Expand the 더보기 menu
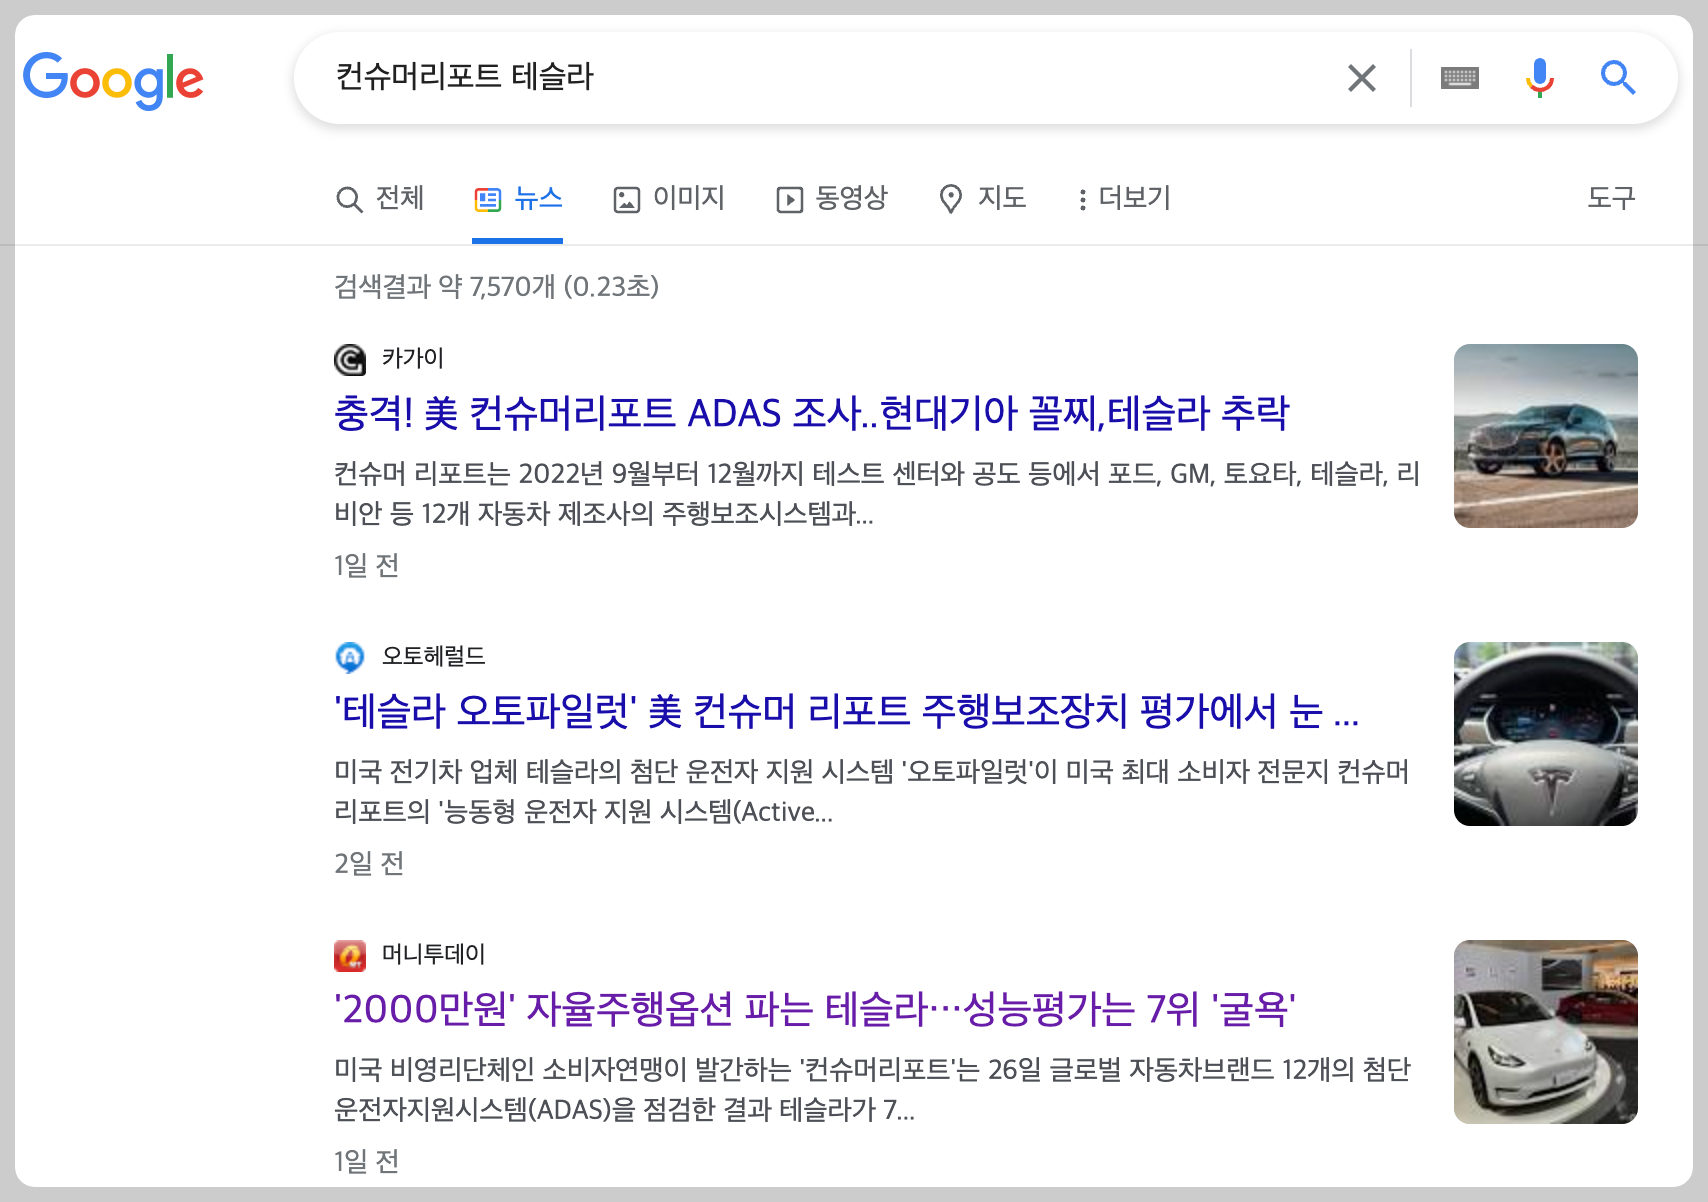Screen dimensions: 1708x1202 (1124, 198)
